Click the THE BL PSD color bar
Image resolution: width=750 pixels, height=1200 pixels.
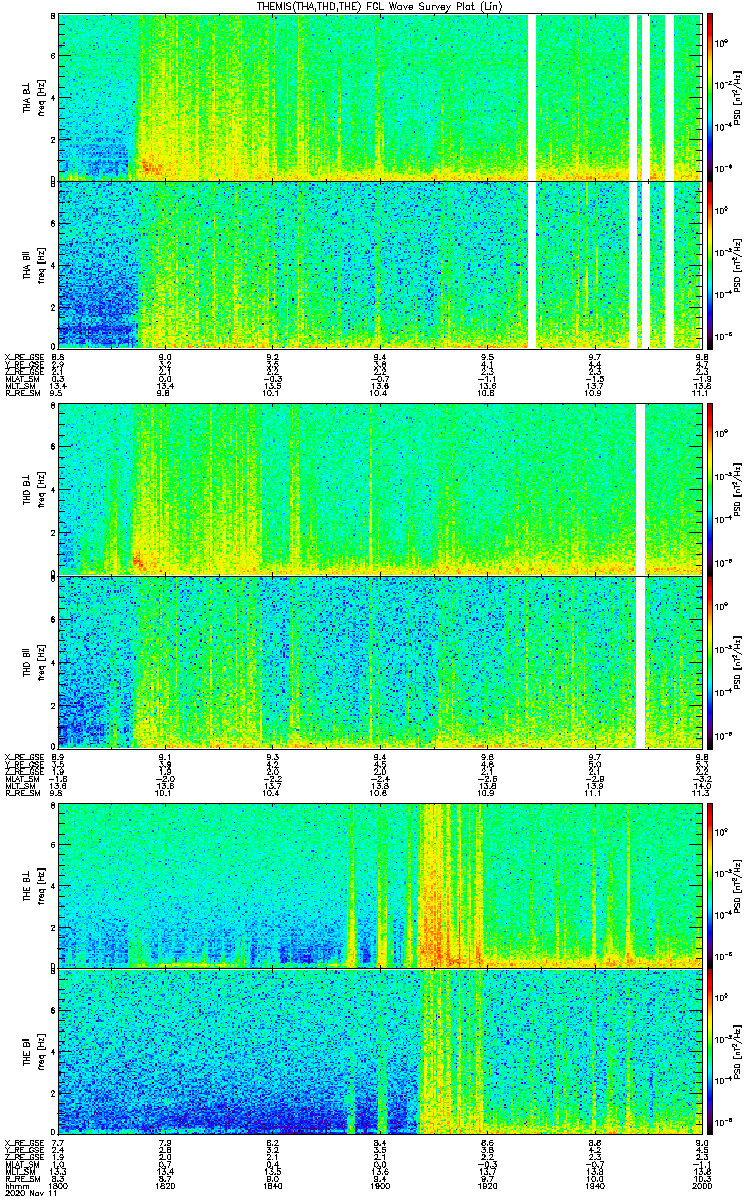click(x=710, y=885)
